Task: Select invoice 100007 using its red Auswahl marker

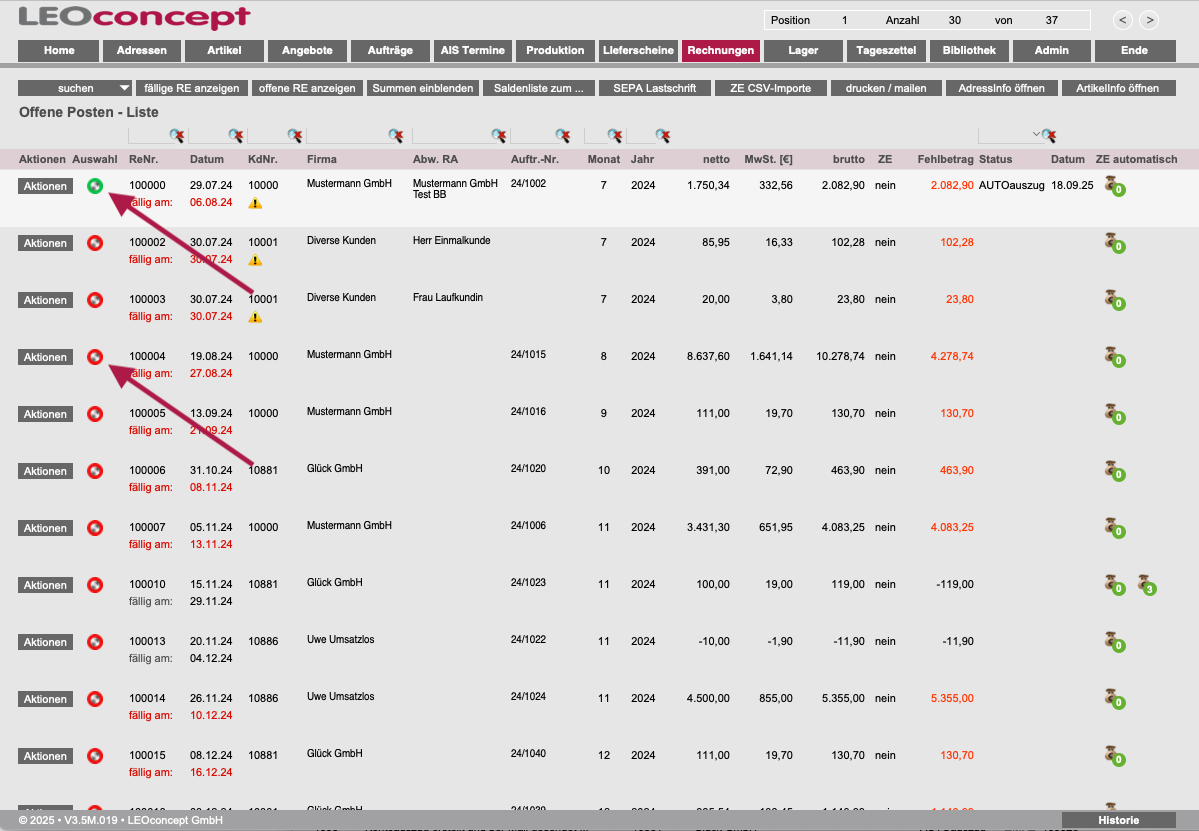Action: point(95,527)
